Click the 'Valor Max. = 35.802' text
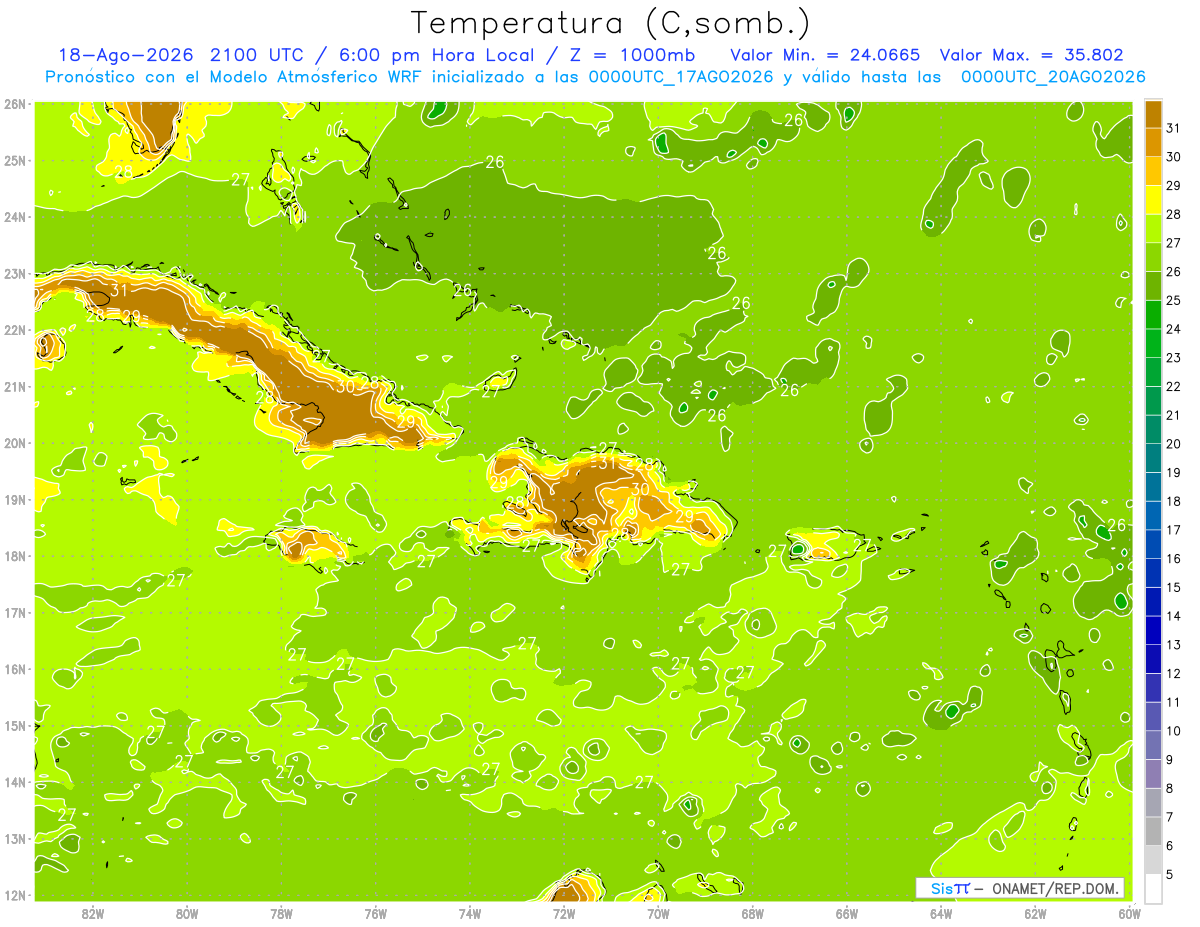 click(1030, 56)
